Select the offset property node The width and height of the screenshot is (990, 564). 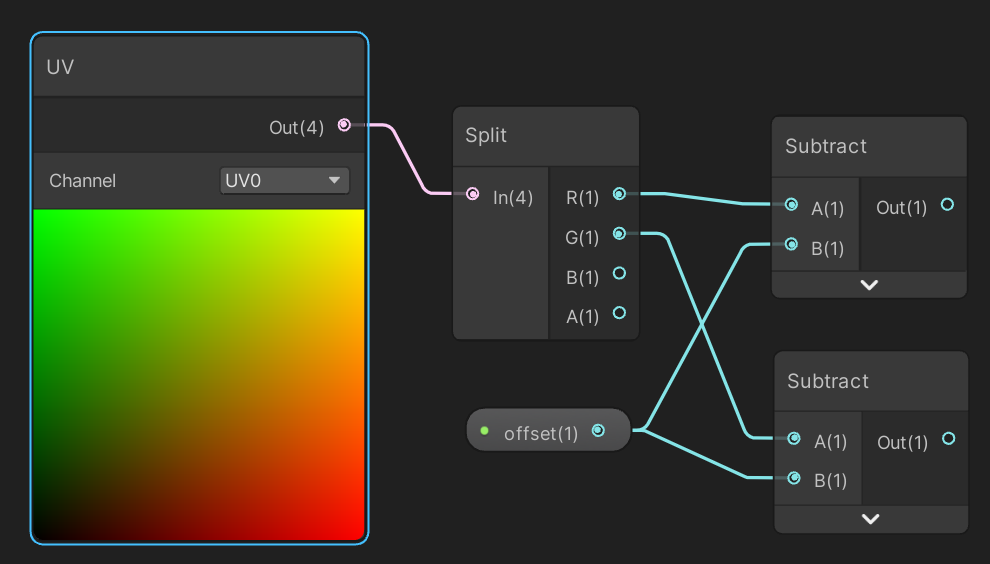548,430
